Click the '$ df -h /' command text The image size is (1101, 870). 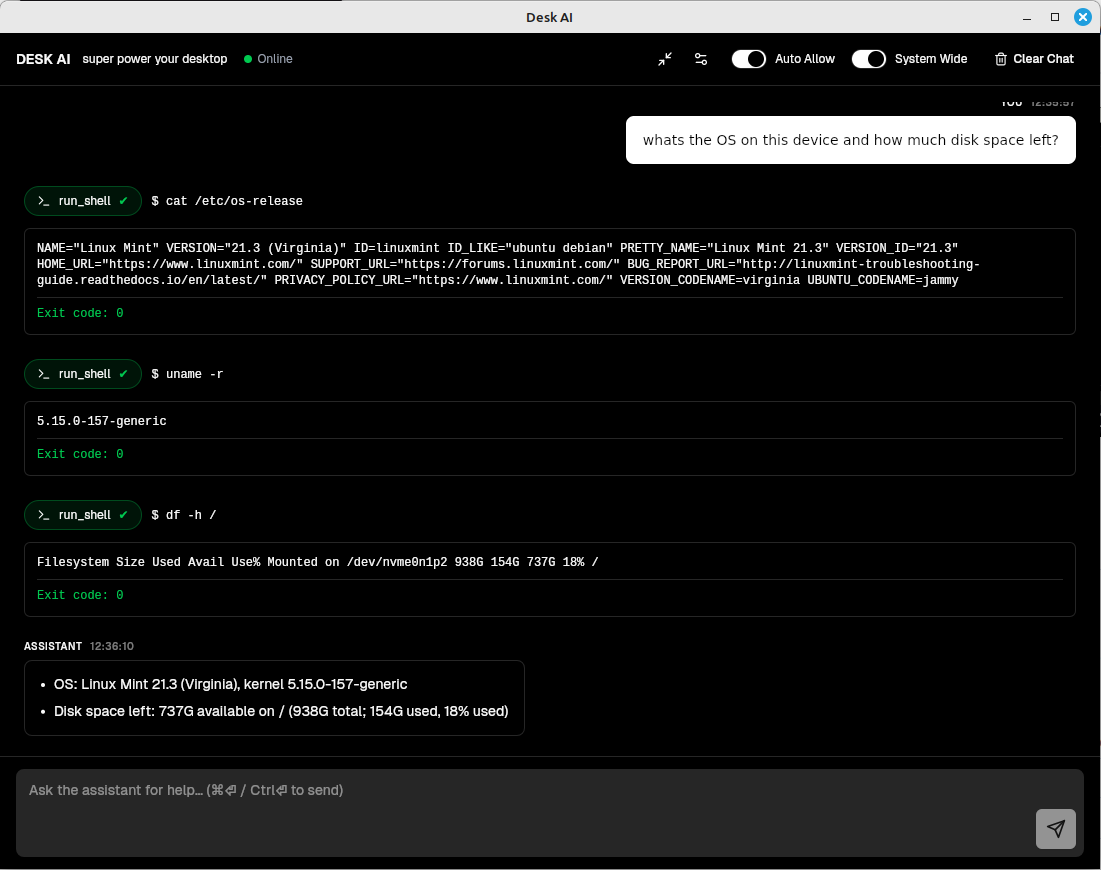[x=184, y=515]
